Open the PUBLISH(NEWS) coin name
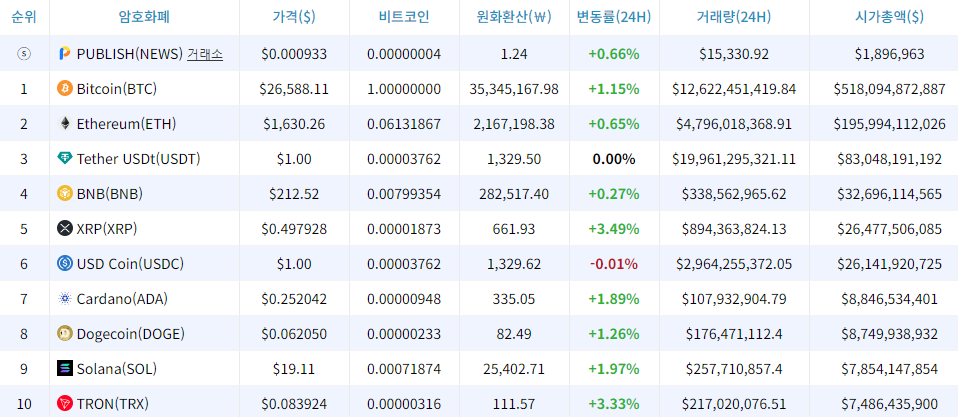The image size is (958, 417). [130, 54]
